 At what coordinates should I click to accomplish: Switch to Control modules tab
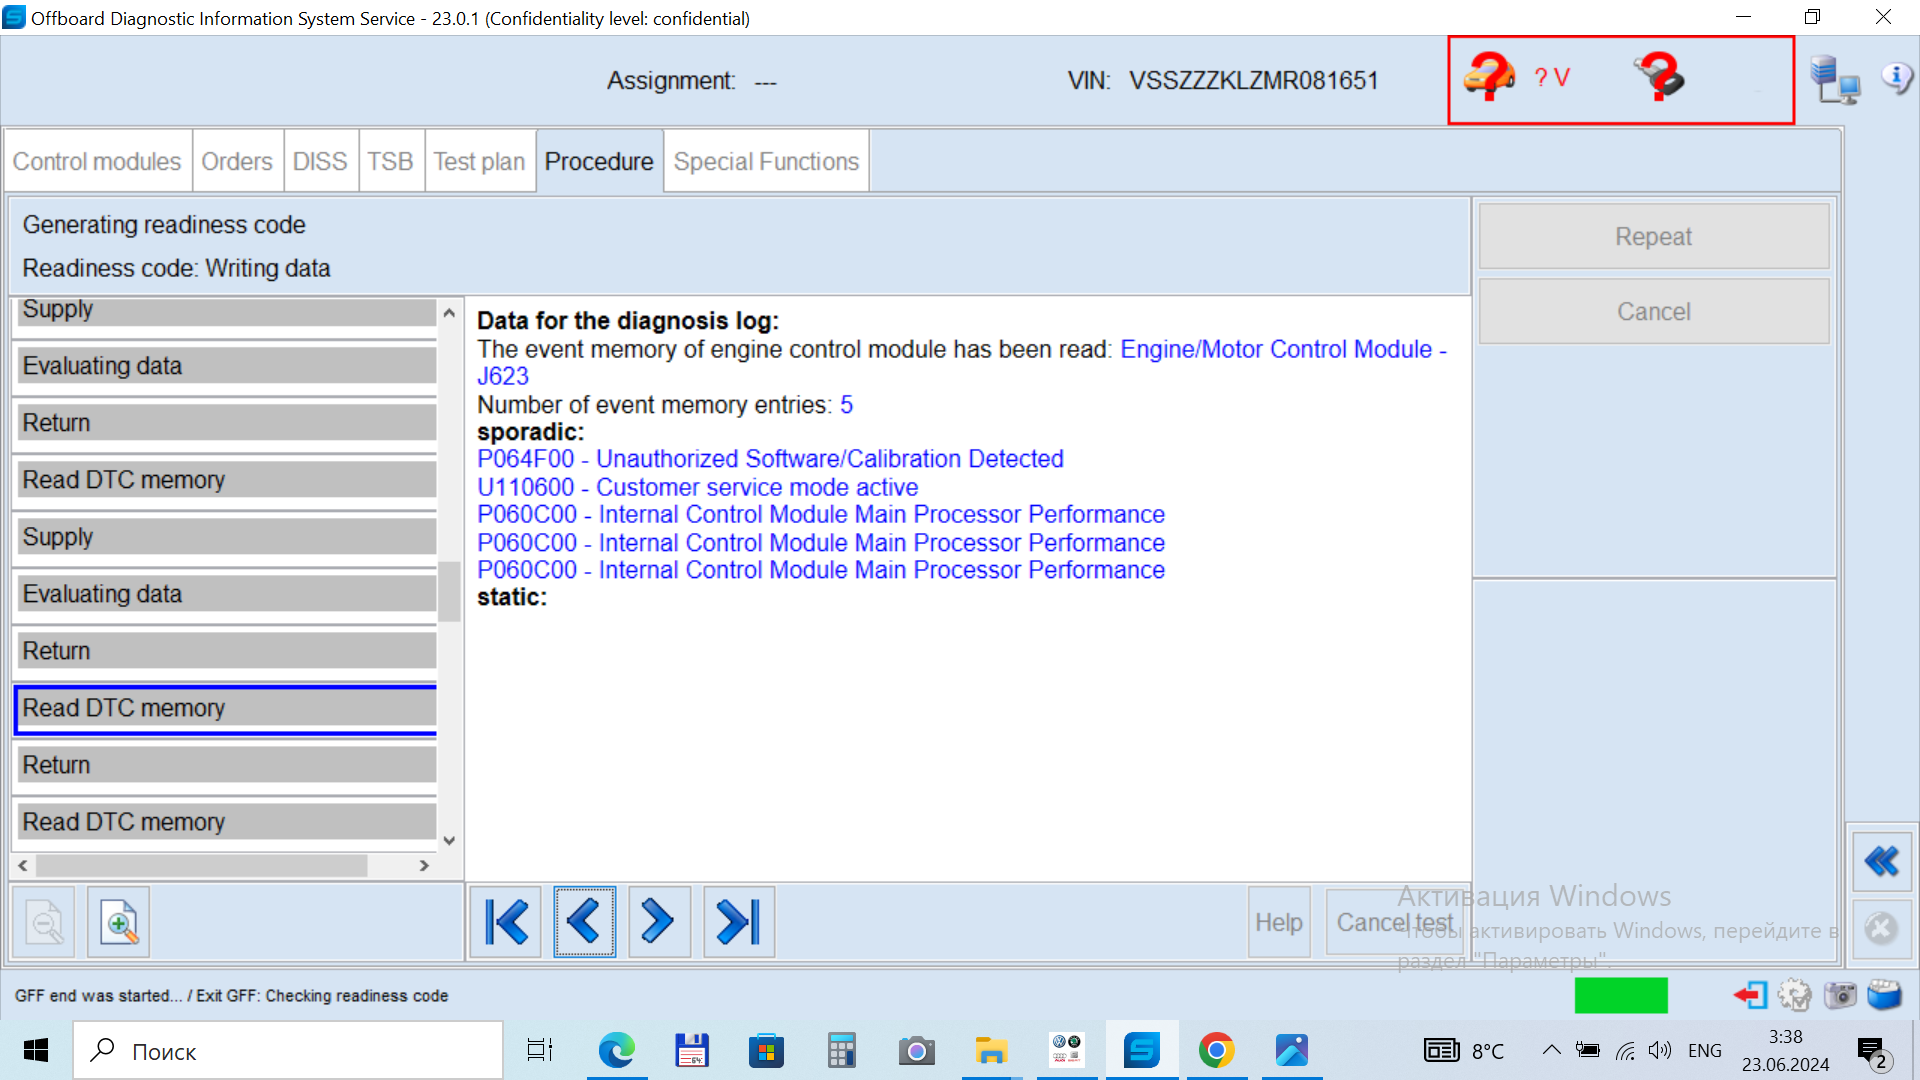97,161
